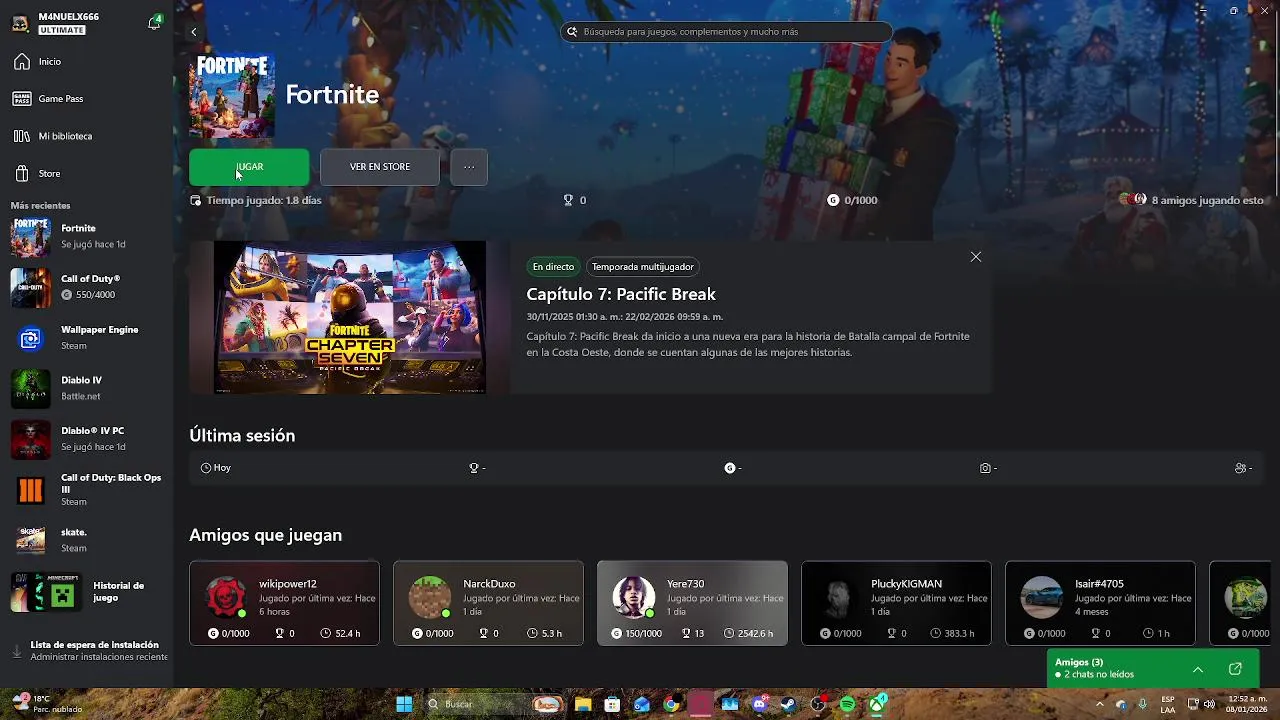Click Yere730 avatar icon

coord(634,597)
